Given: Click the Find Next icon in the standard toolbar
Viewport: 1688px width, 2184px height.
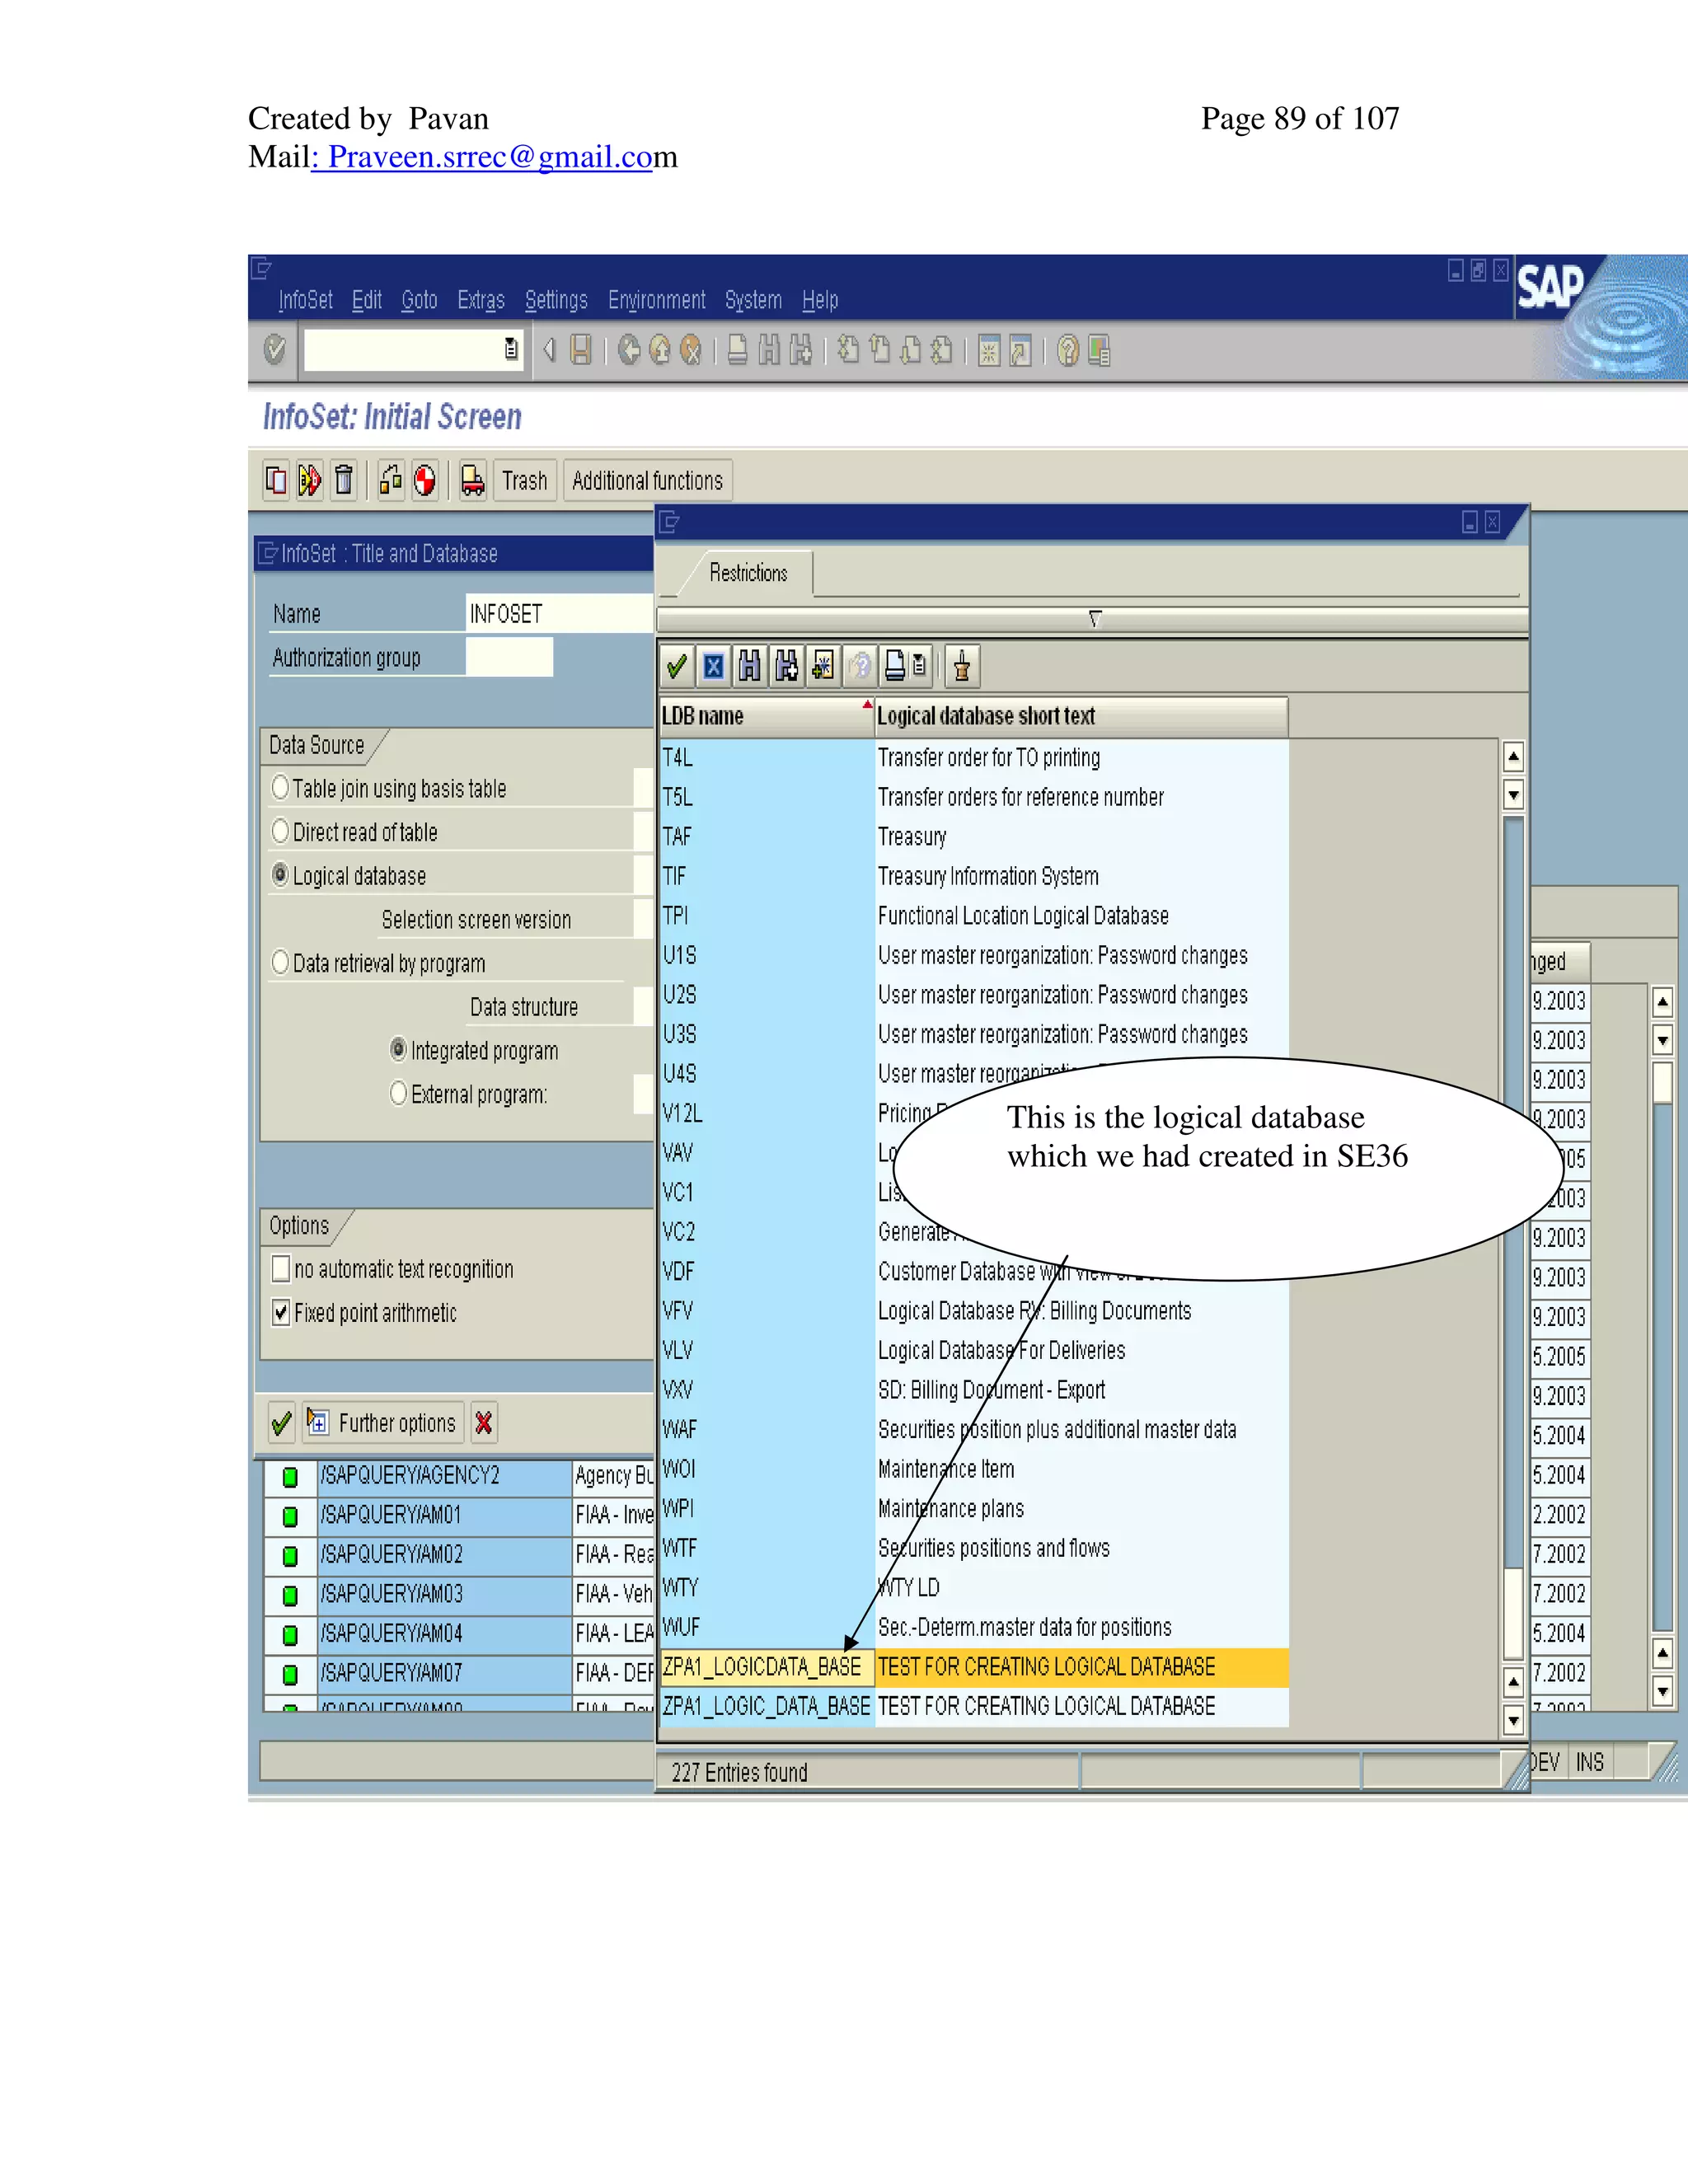Looking at the screenshot, I should coord(800,350).
